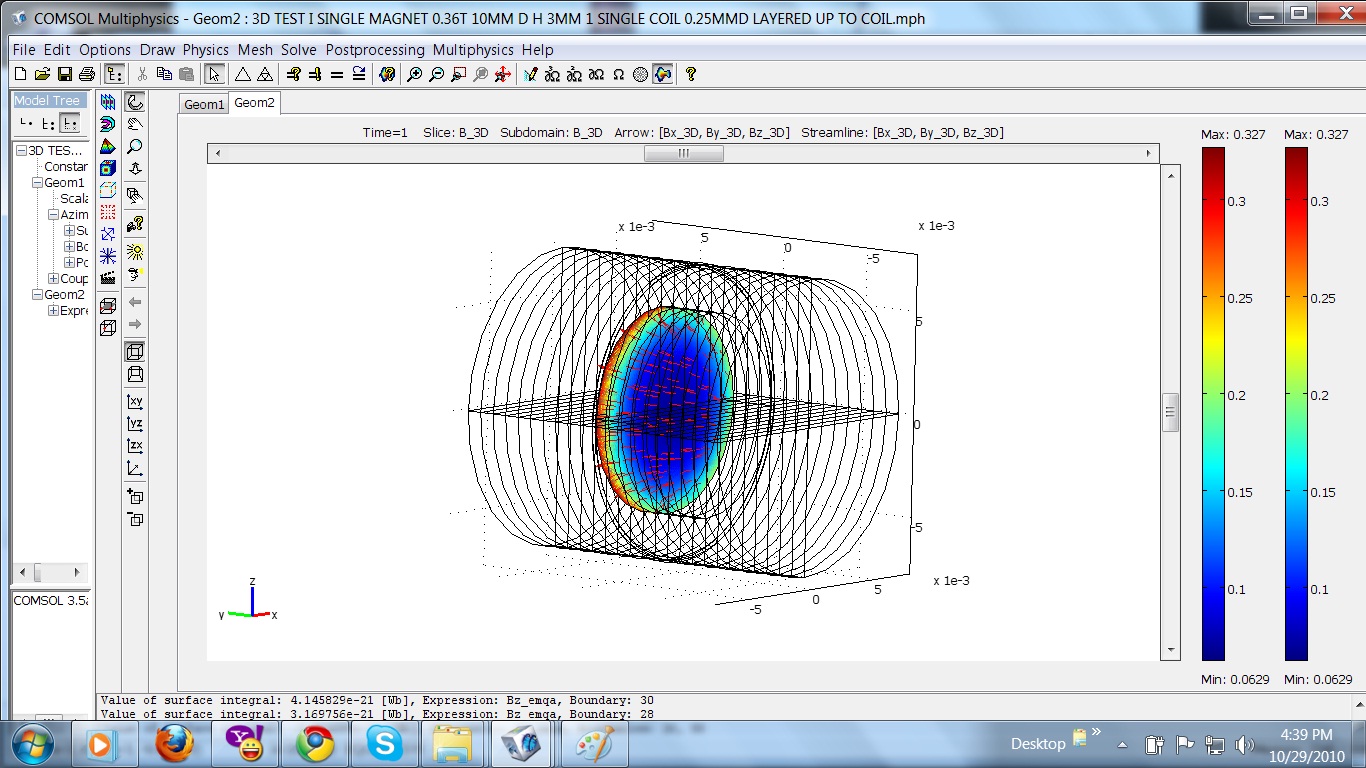Switch to the xy-plane view
Viewport: 1366px width, 768px height.
pos(135,401)
